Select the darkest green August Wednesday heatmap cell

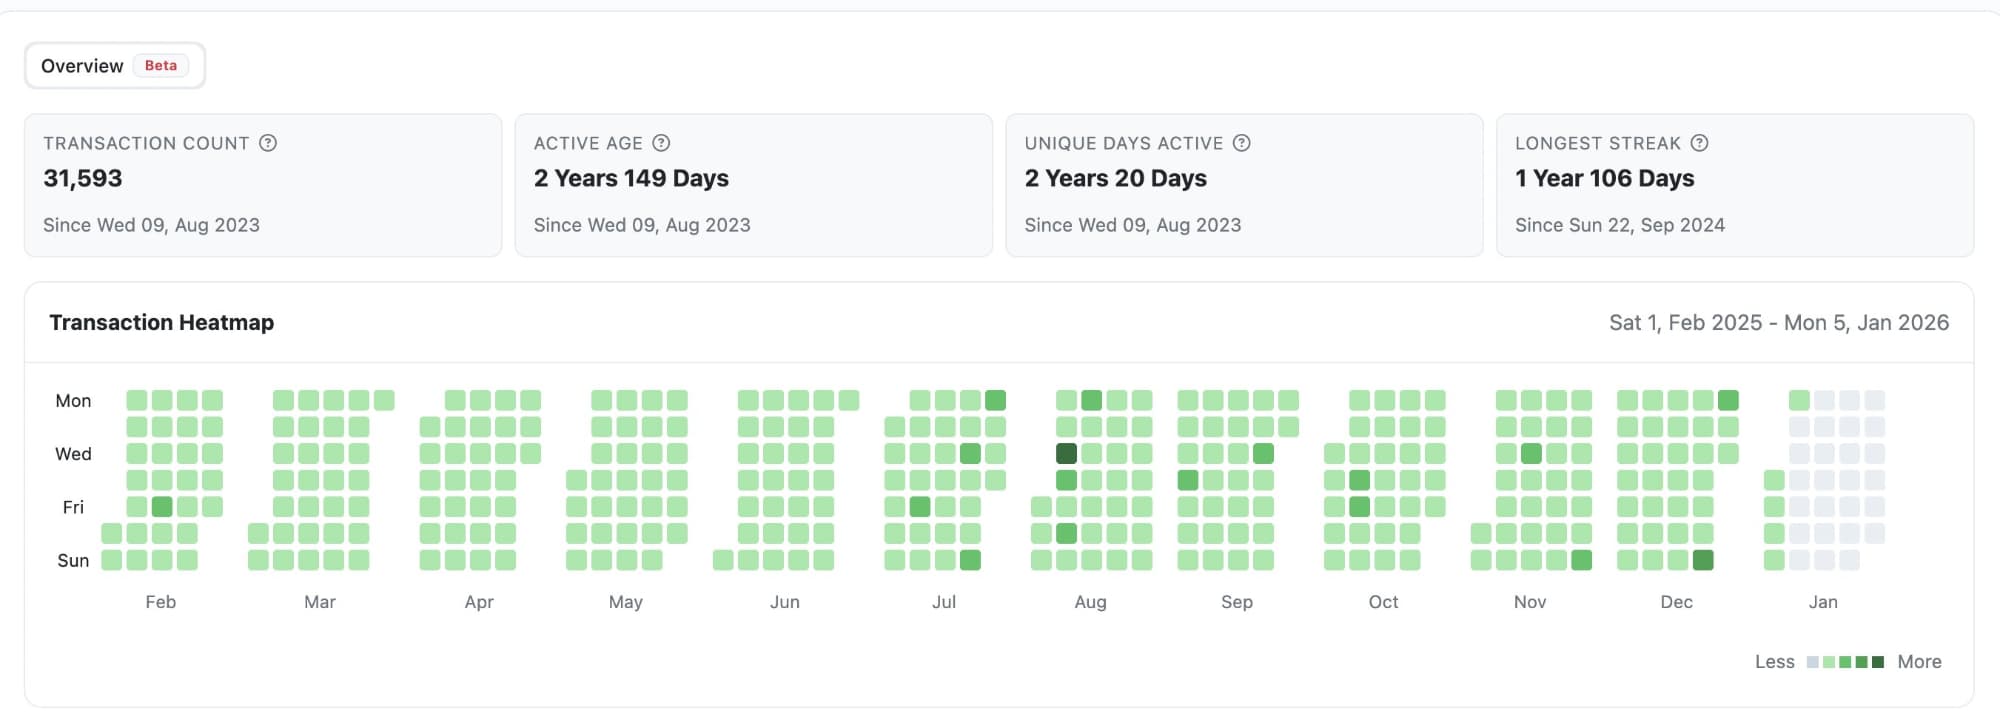tap(1066, 454)
